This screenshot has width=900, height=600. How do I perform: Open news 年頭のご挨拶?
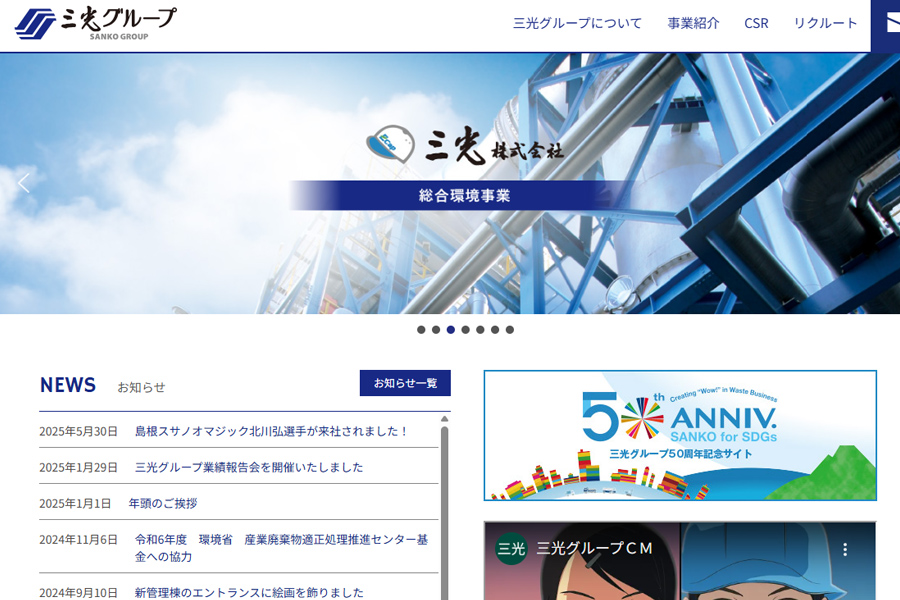(163, 504)
